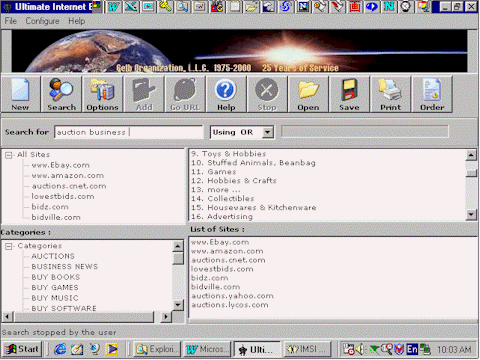Image resolution: width=480 pixels, height=360 pixels.
Task: Select the BUSINESS NEWS category
Action: click(x=65, y=267)
